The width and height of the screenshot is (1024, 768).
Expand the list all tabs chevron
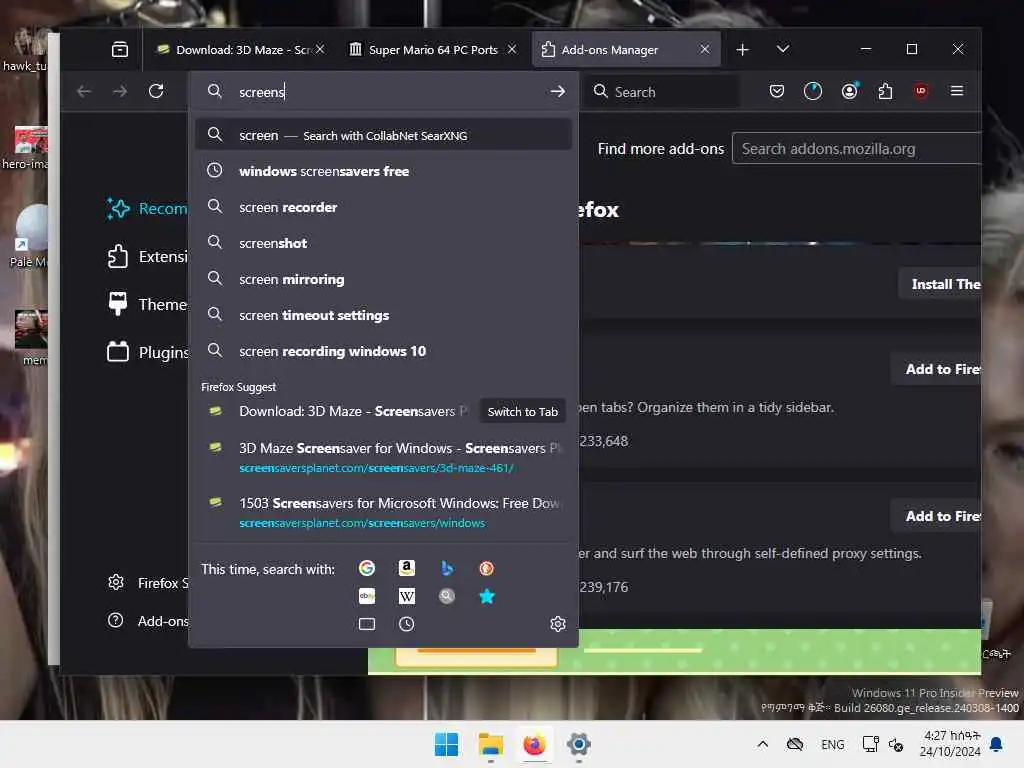pyautogui.click(x=783, y=49)
